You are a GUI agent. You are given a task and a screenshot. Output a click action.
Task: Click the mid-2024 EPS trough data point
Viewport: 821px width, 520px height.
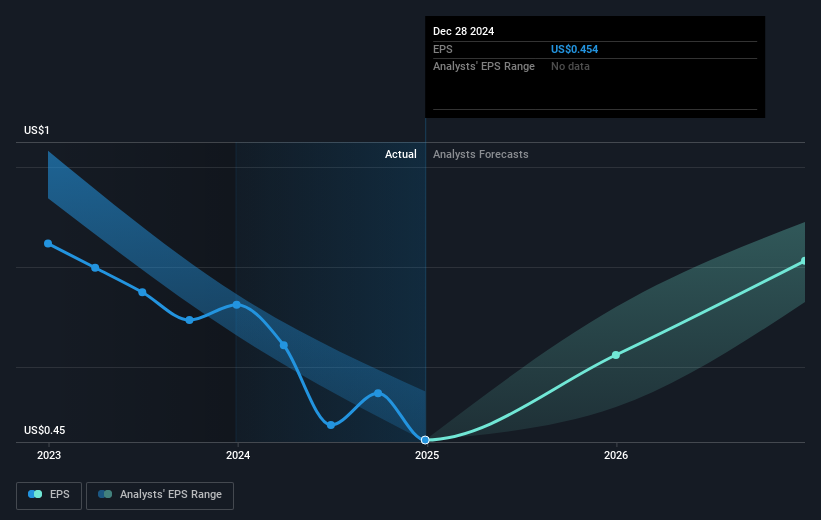pos(331,425)
